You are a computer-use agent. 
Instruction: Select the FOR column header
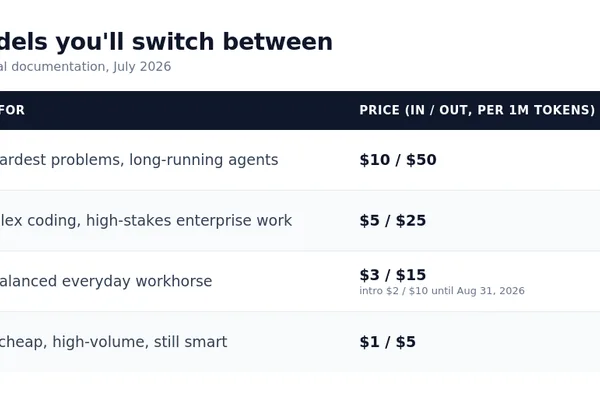click(12, 110)
